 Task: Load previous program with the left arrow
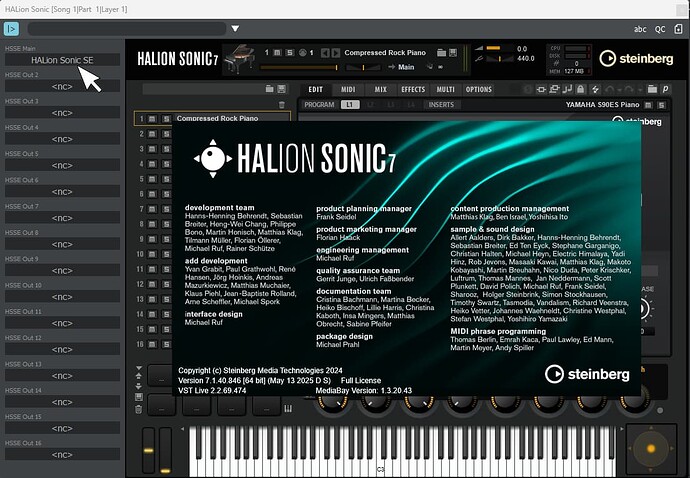pyautogui.click(x=325, y=53)
